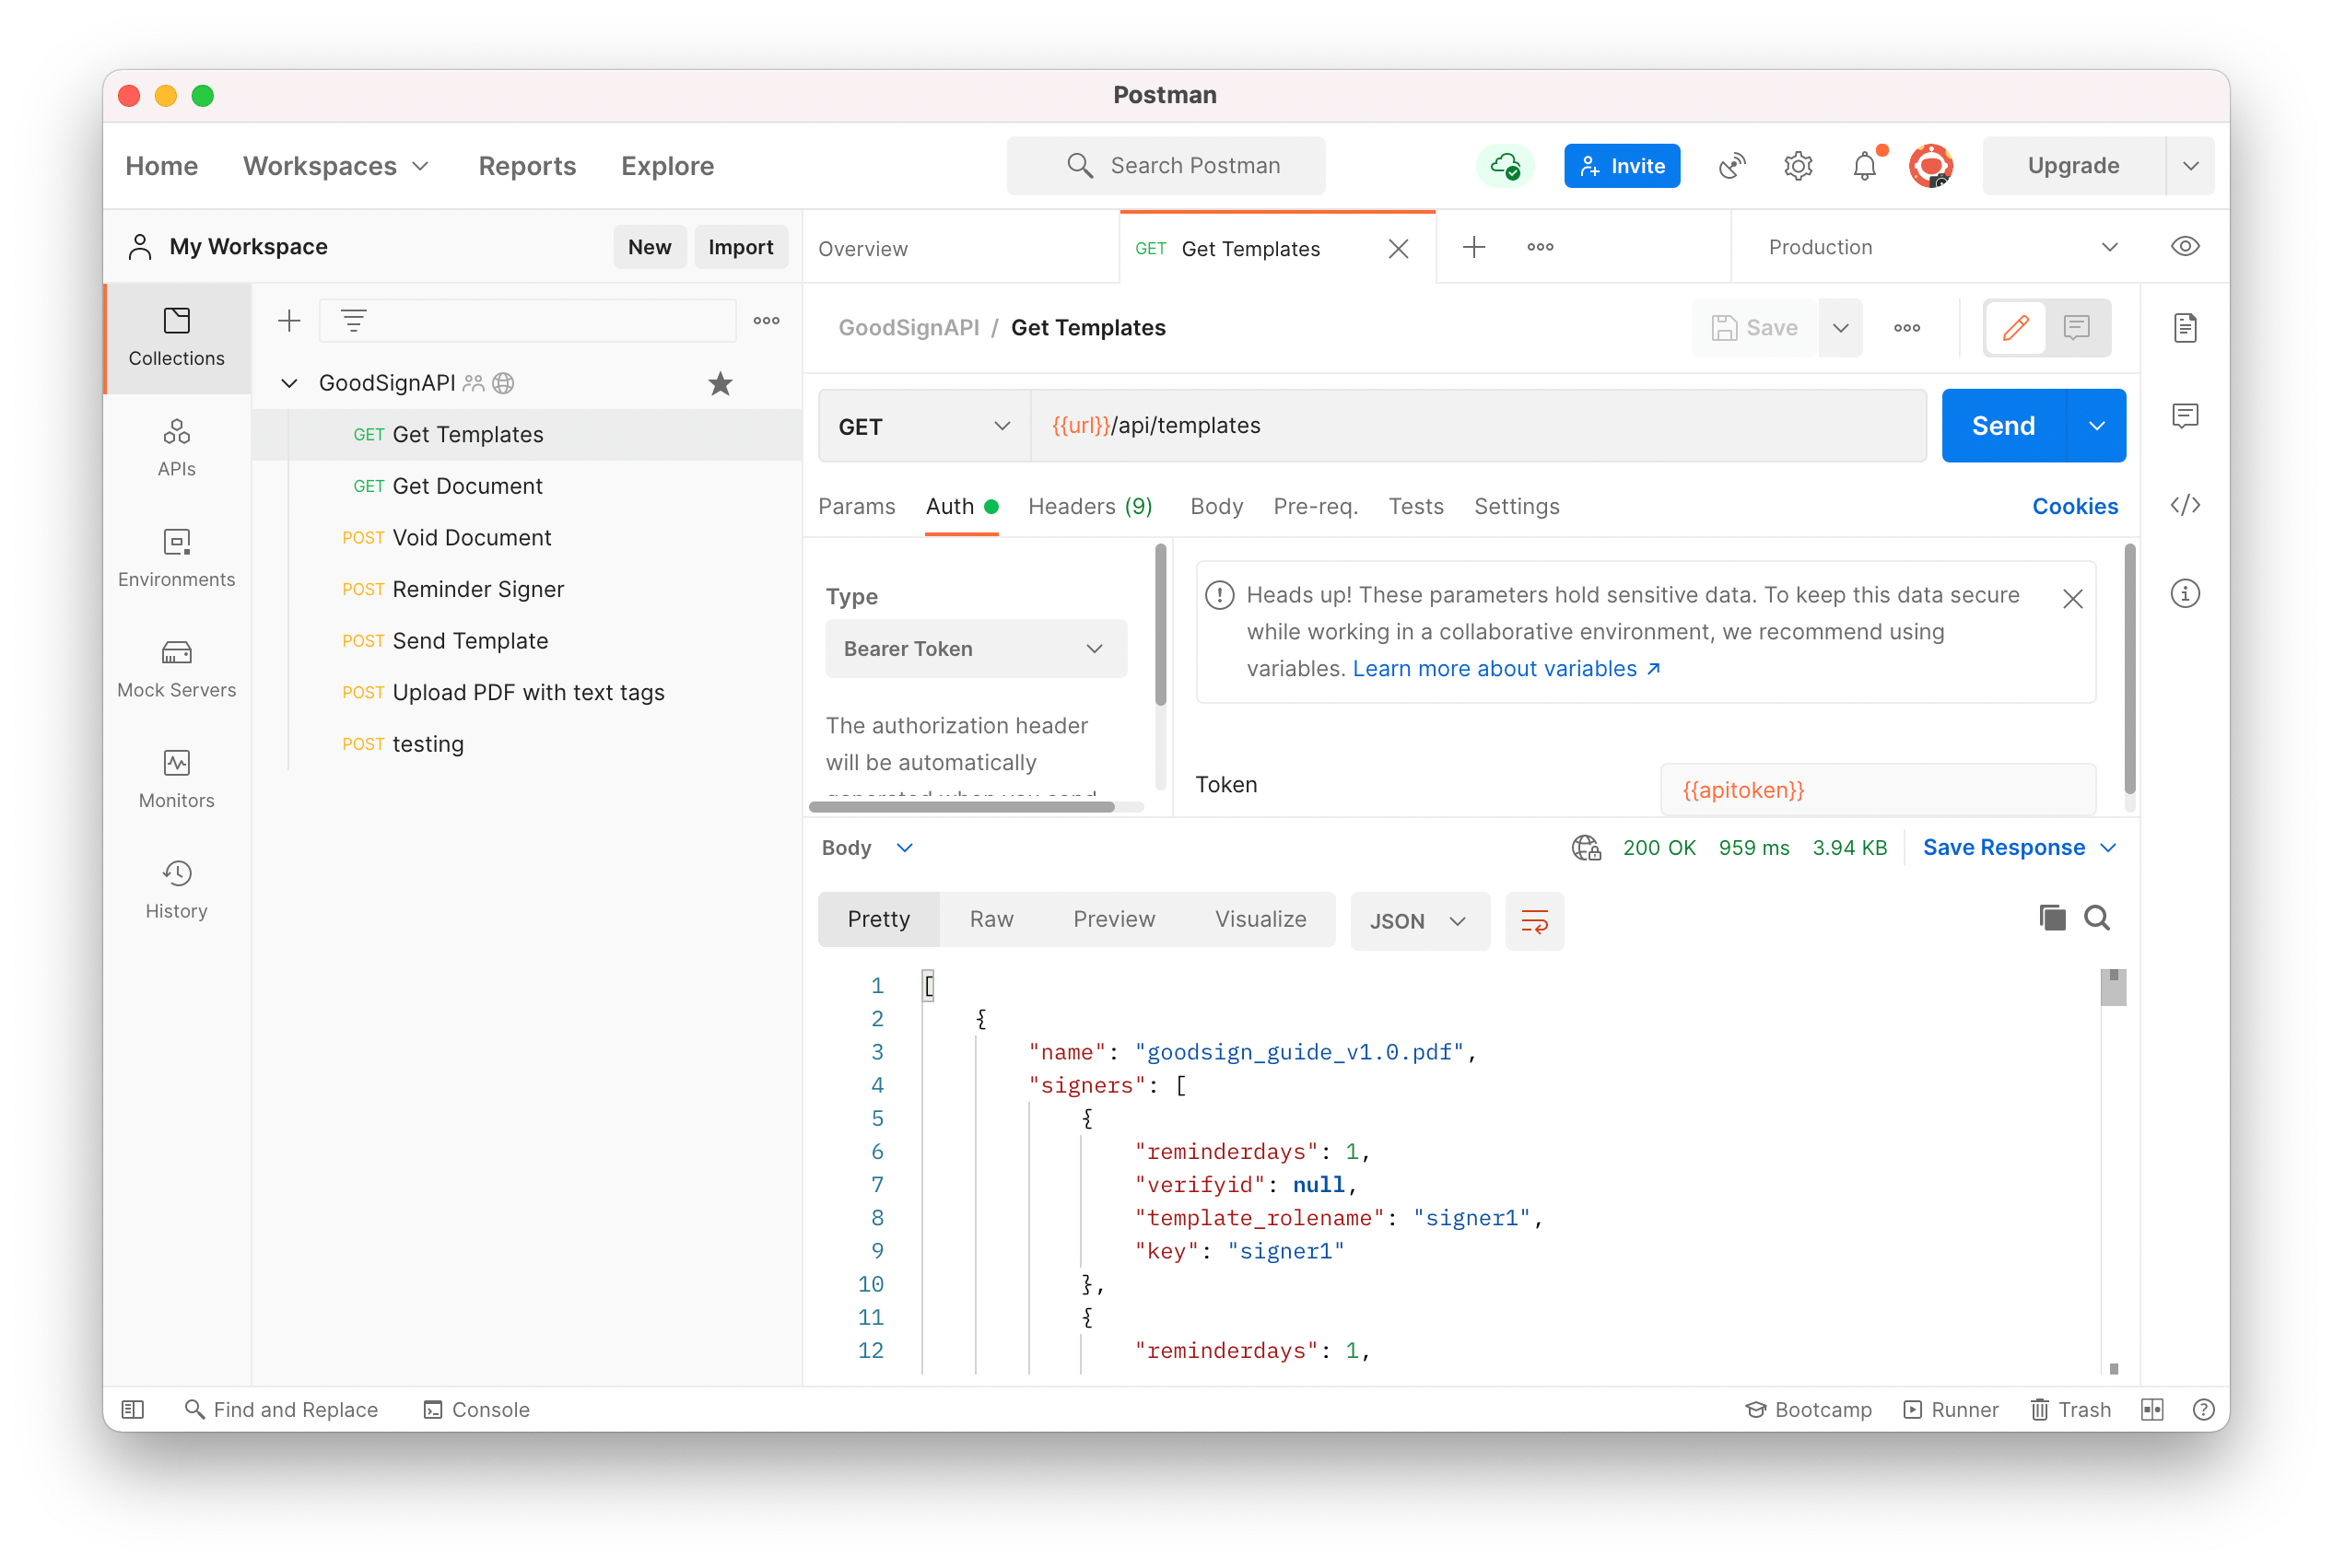Toggle two-pane layout icon in status bar

click(2151, 1409)
